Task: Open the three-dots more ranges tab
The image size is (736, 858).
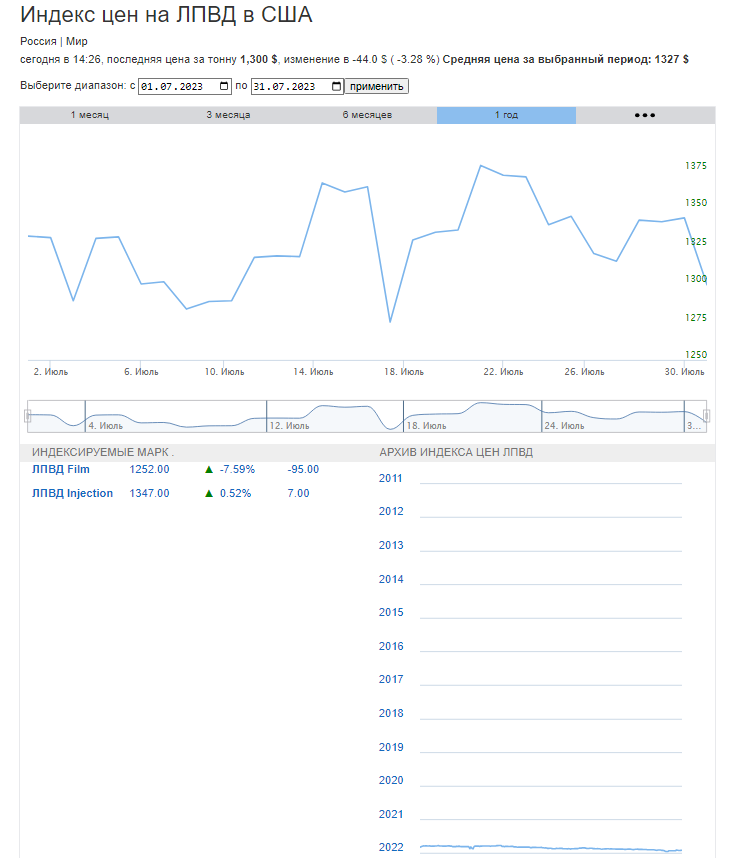Action: point(645,115)
